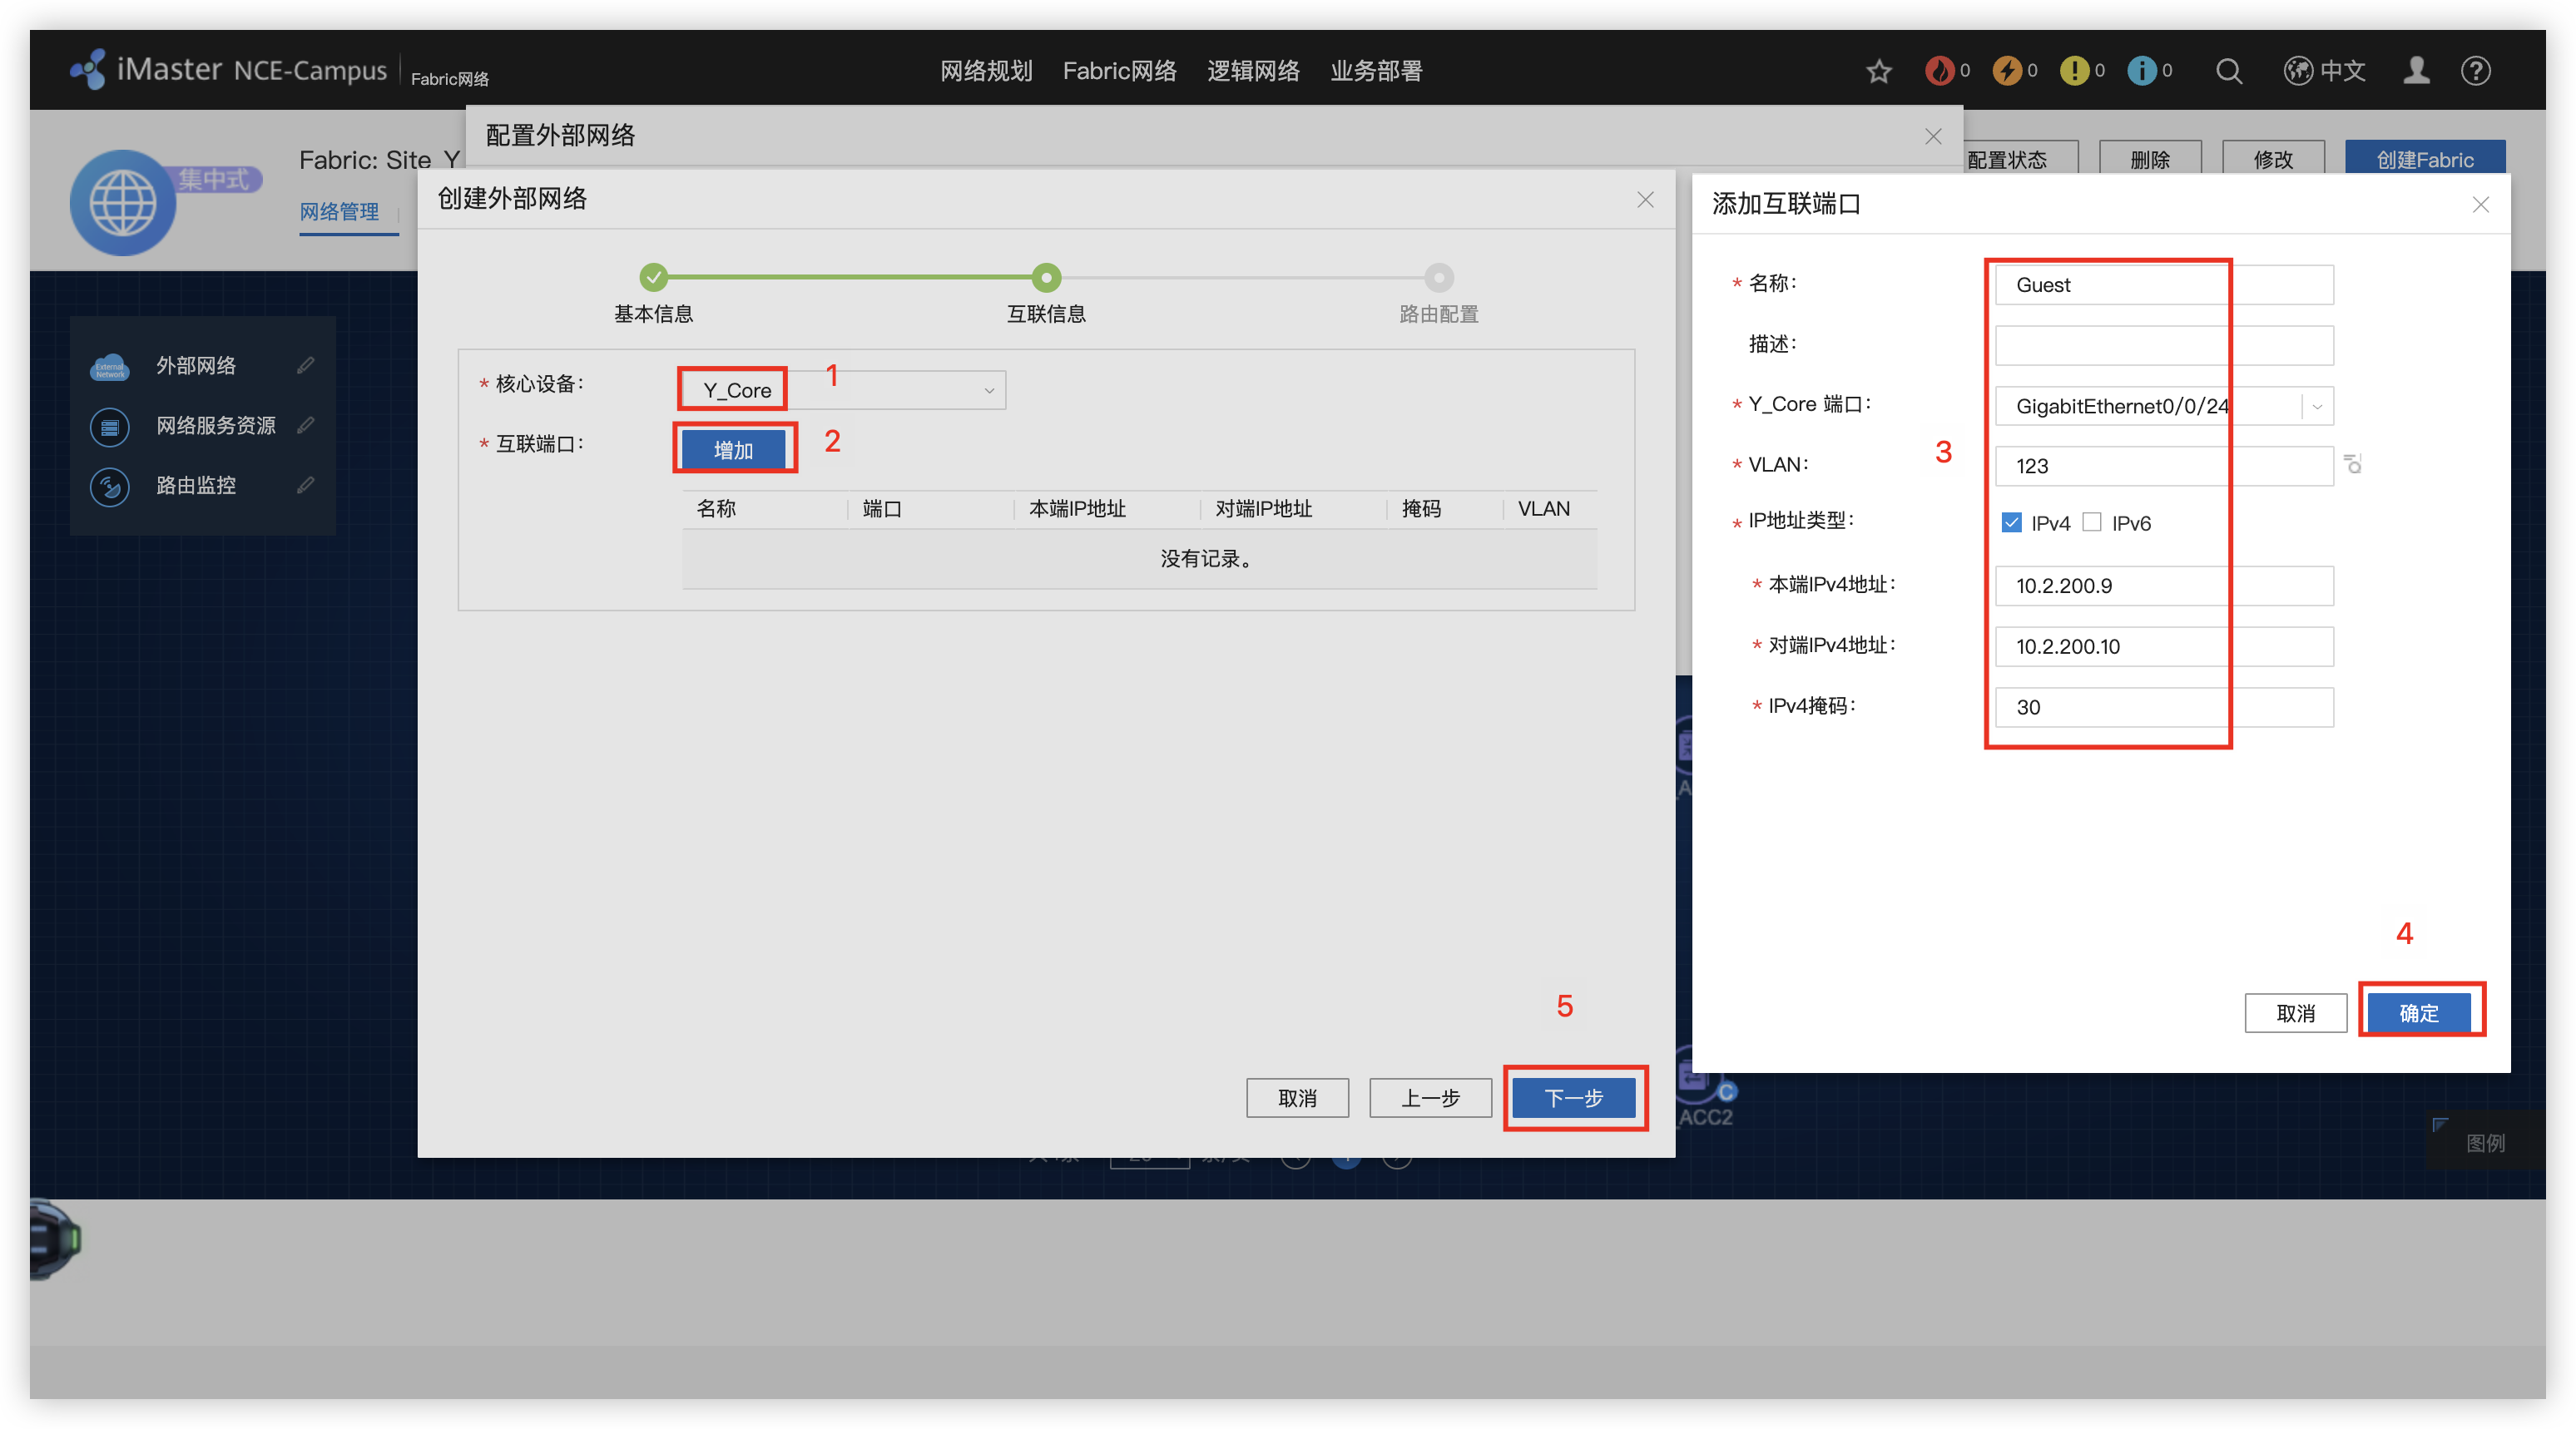Image resolution: width=2576 pixels, height=1429 pixels.
Task: Click 增加 to add interconnect port
Action: pyautogui.click(x=733, y=450)
